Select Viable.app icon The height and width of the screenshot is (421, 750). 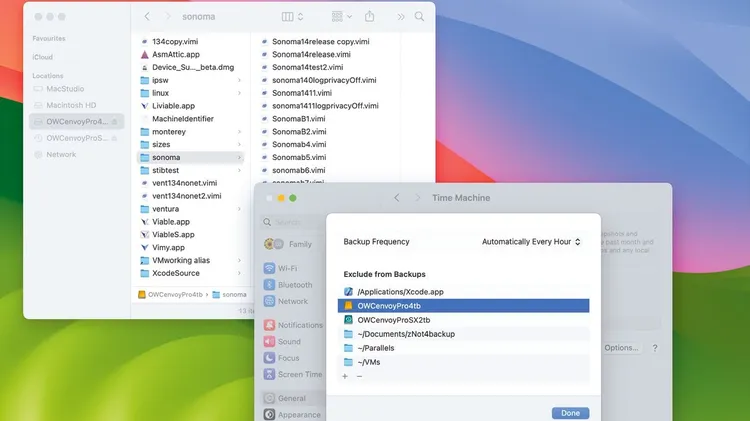coord(144,222)
